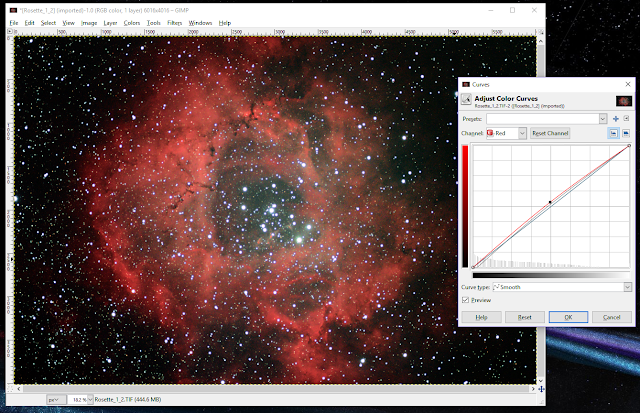Click the plus icon to save preset
Viewport: 640px width, 413px height.
(x=616, y=119)
